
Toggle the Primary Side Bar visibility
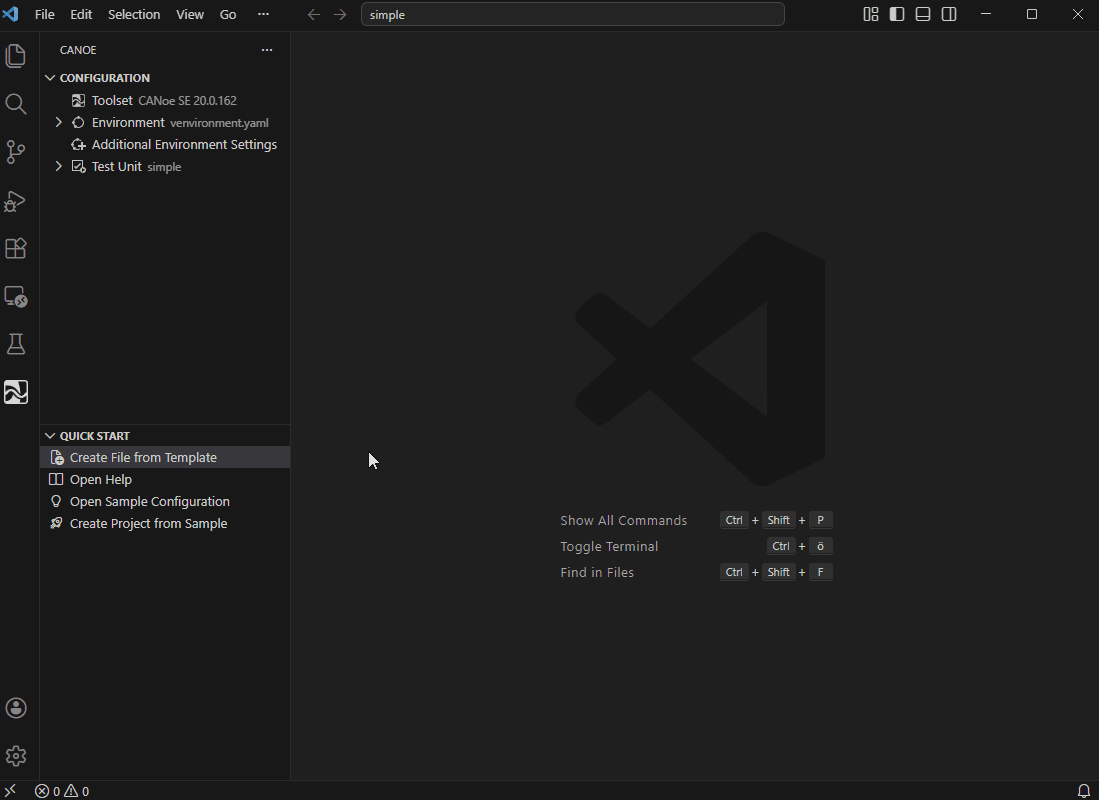(896, 14)
